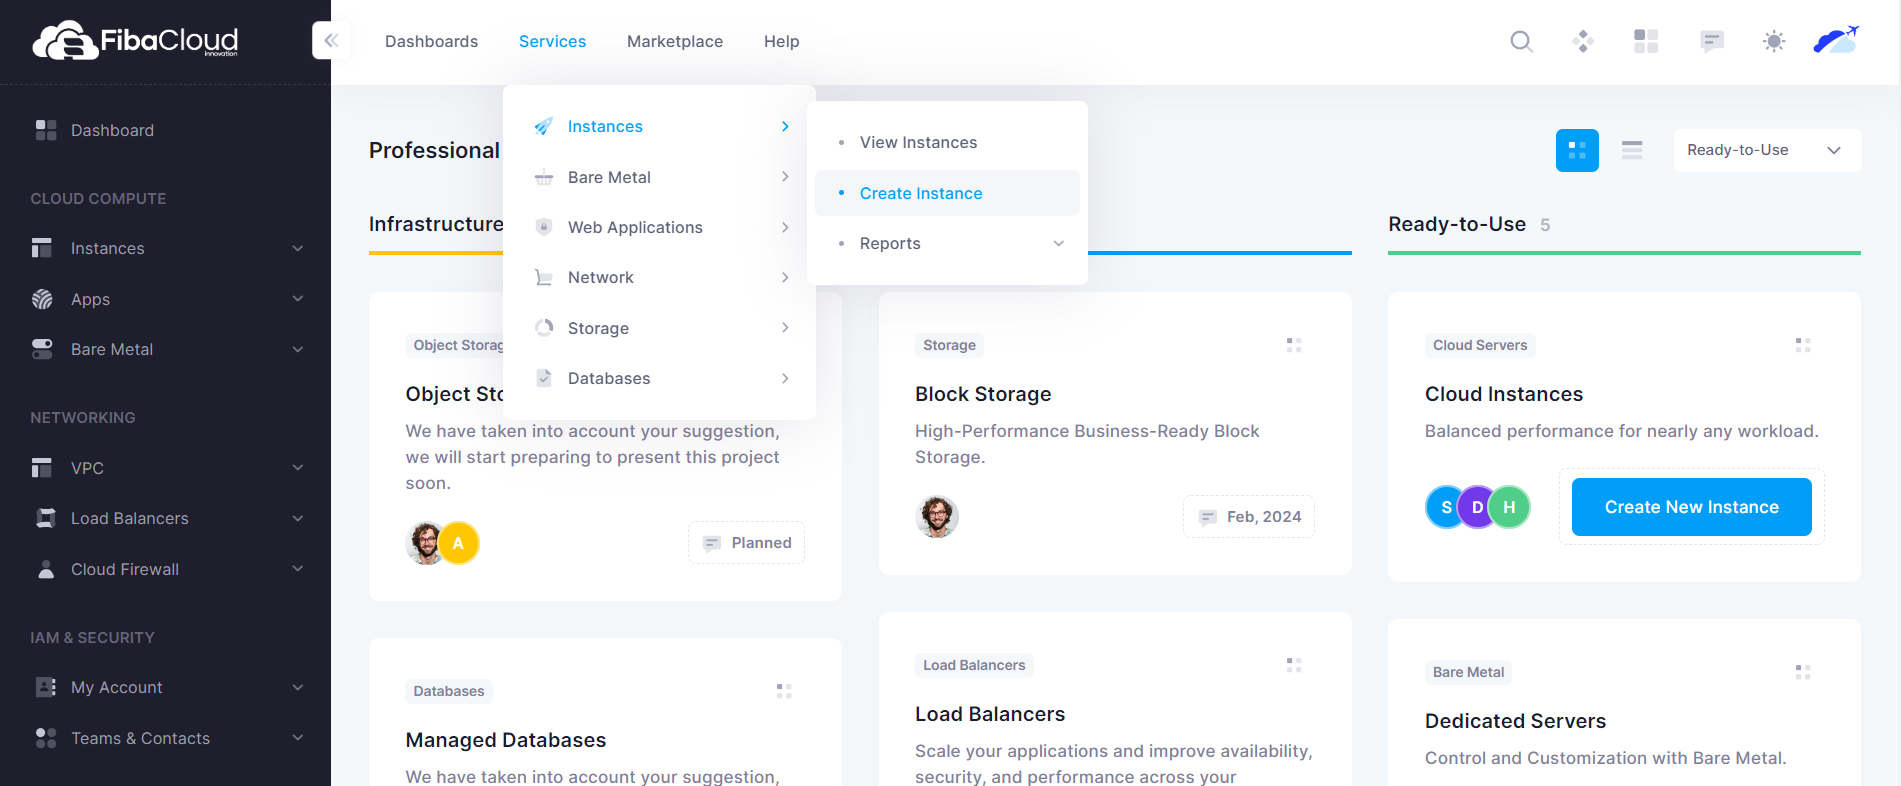Expand the Cloud Firewall sidebar section

(x=166, y=569)
